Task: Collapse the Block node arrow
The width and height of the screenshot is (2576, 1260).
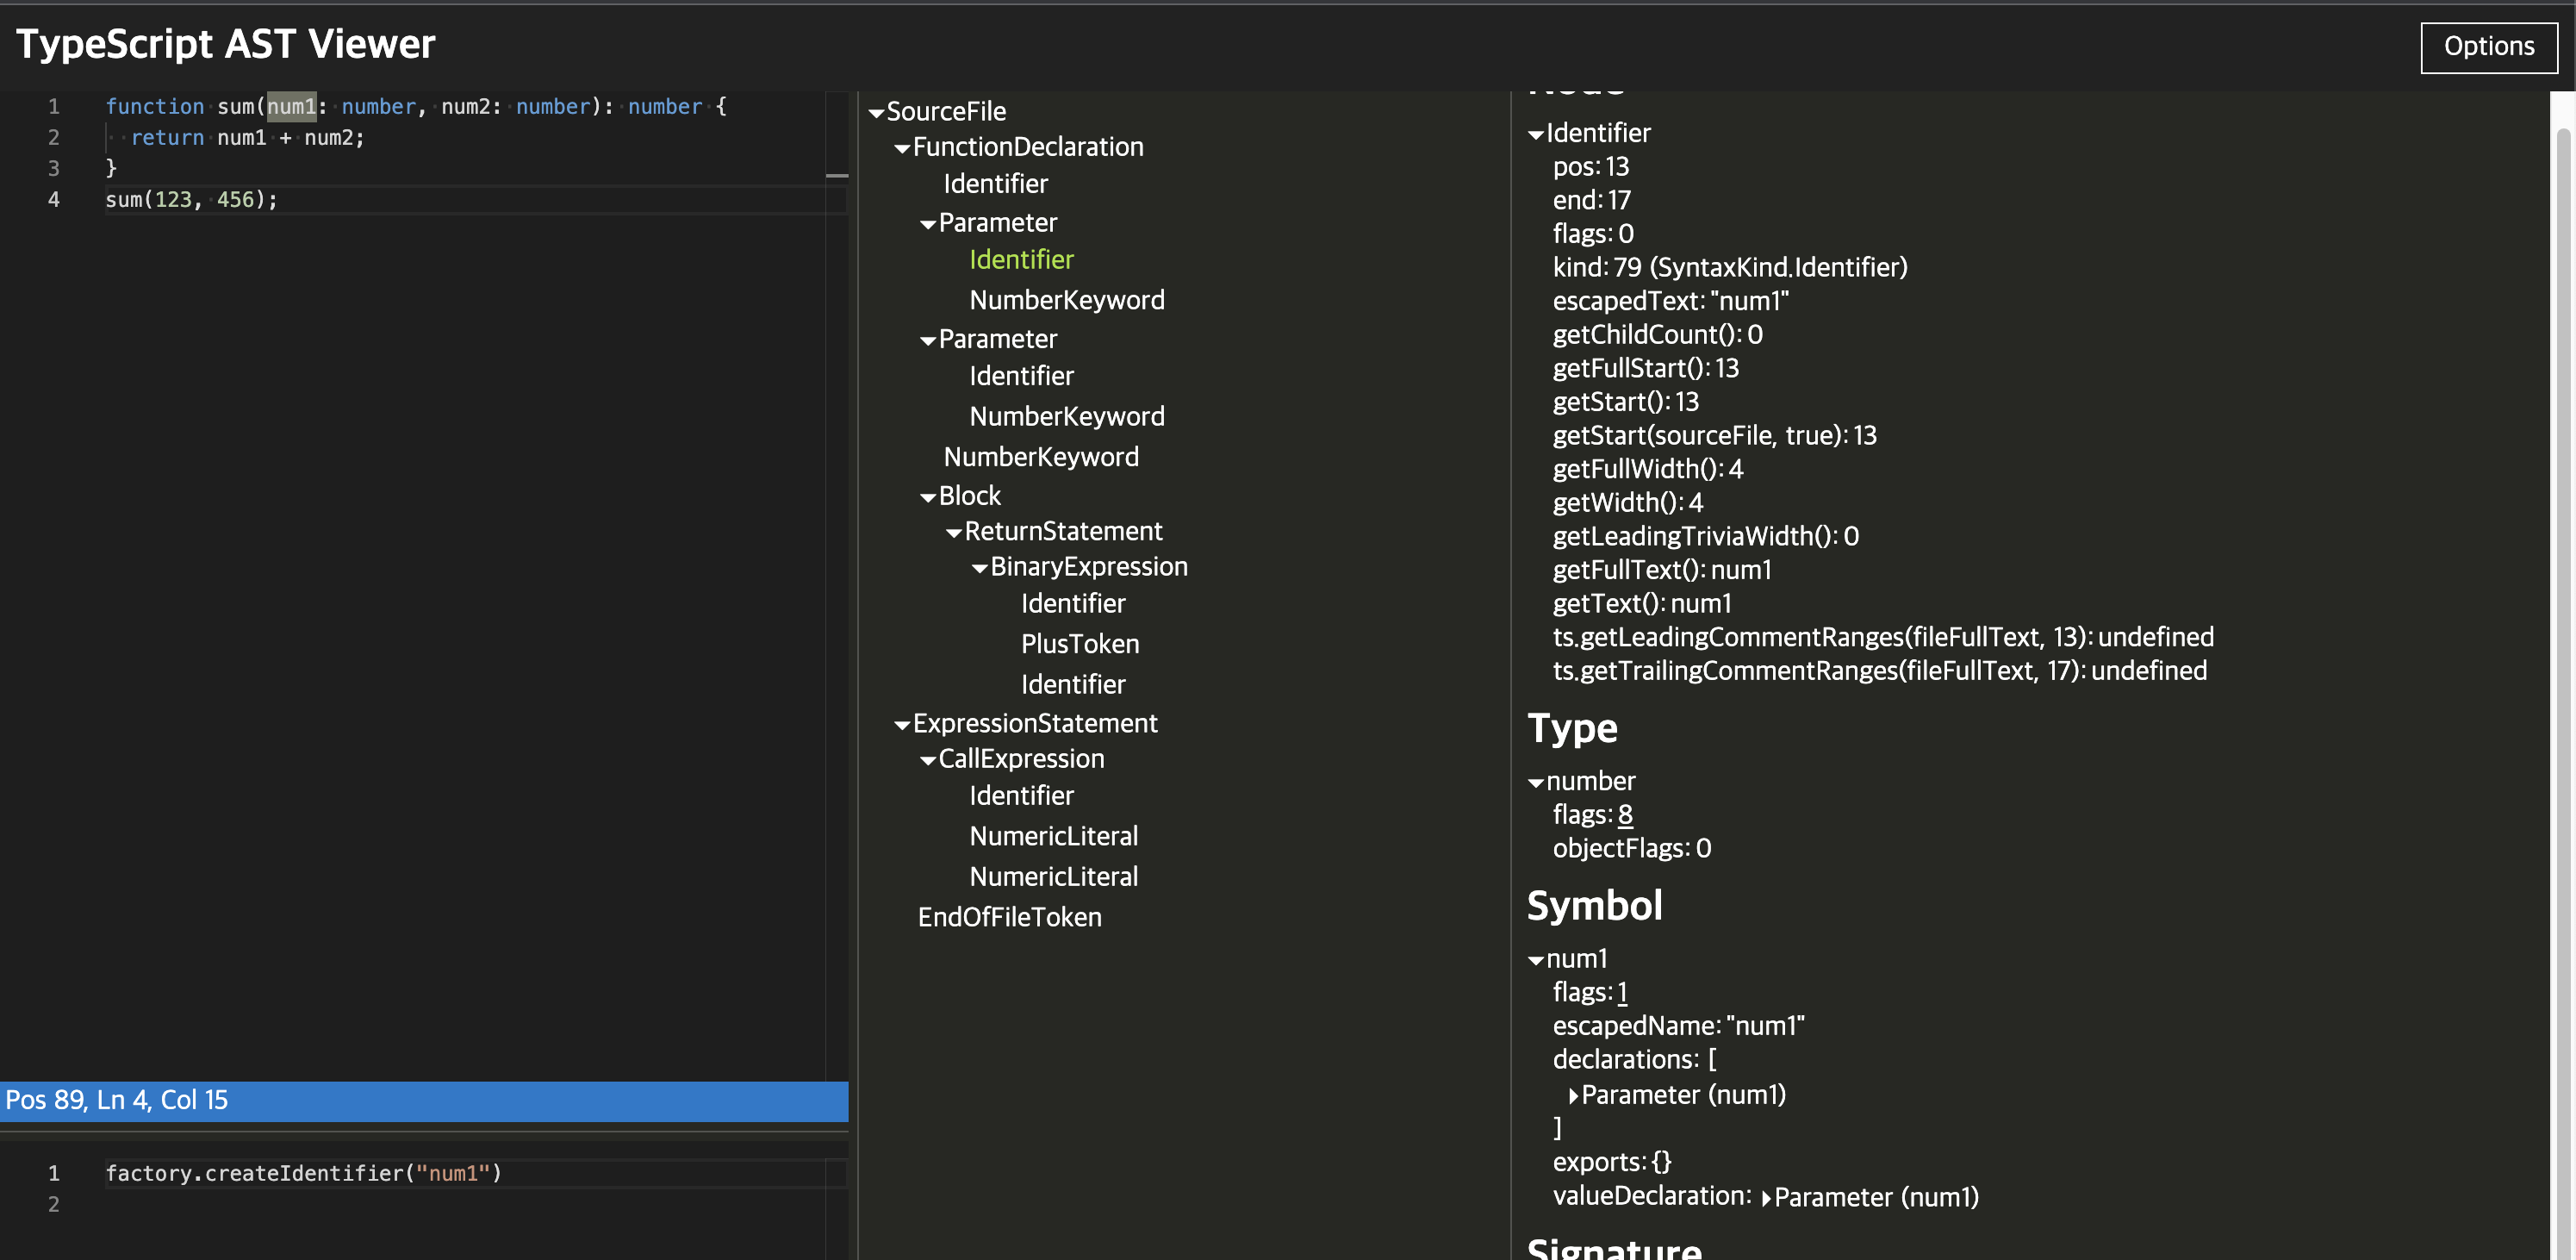Action: click(928, 497)
